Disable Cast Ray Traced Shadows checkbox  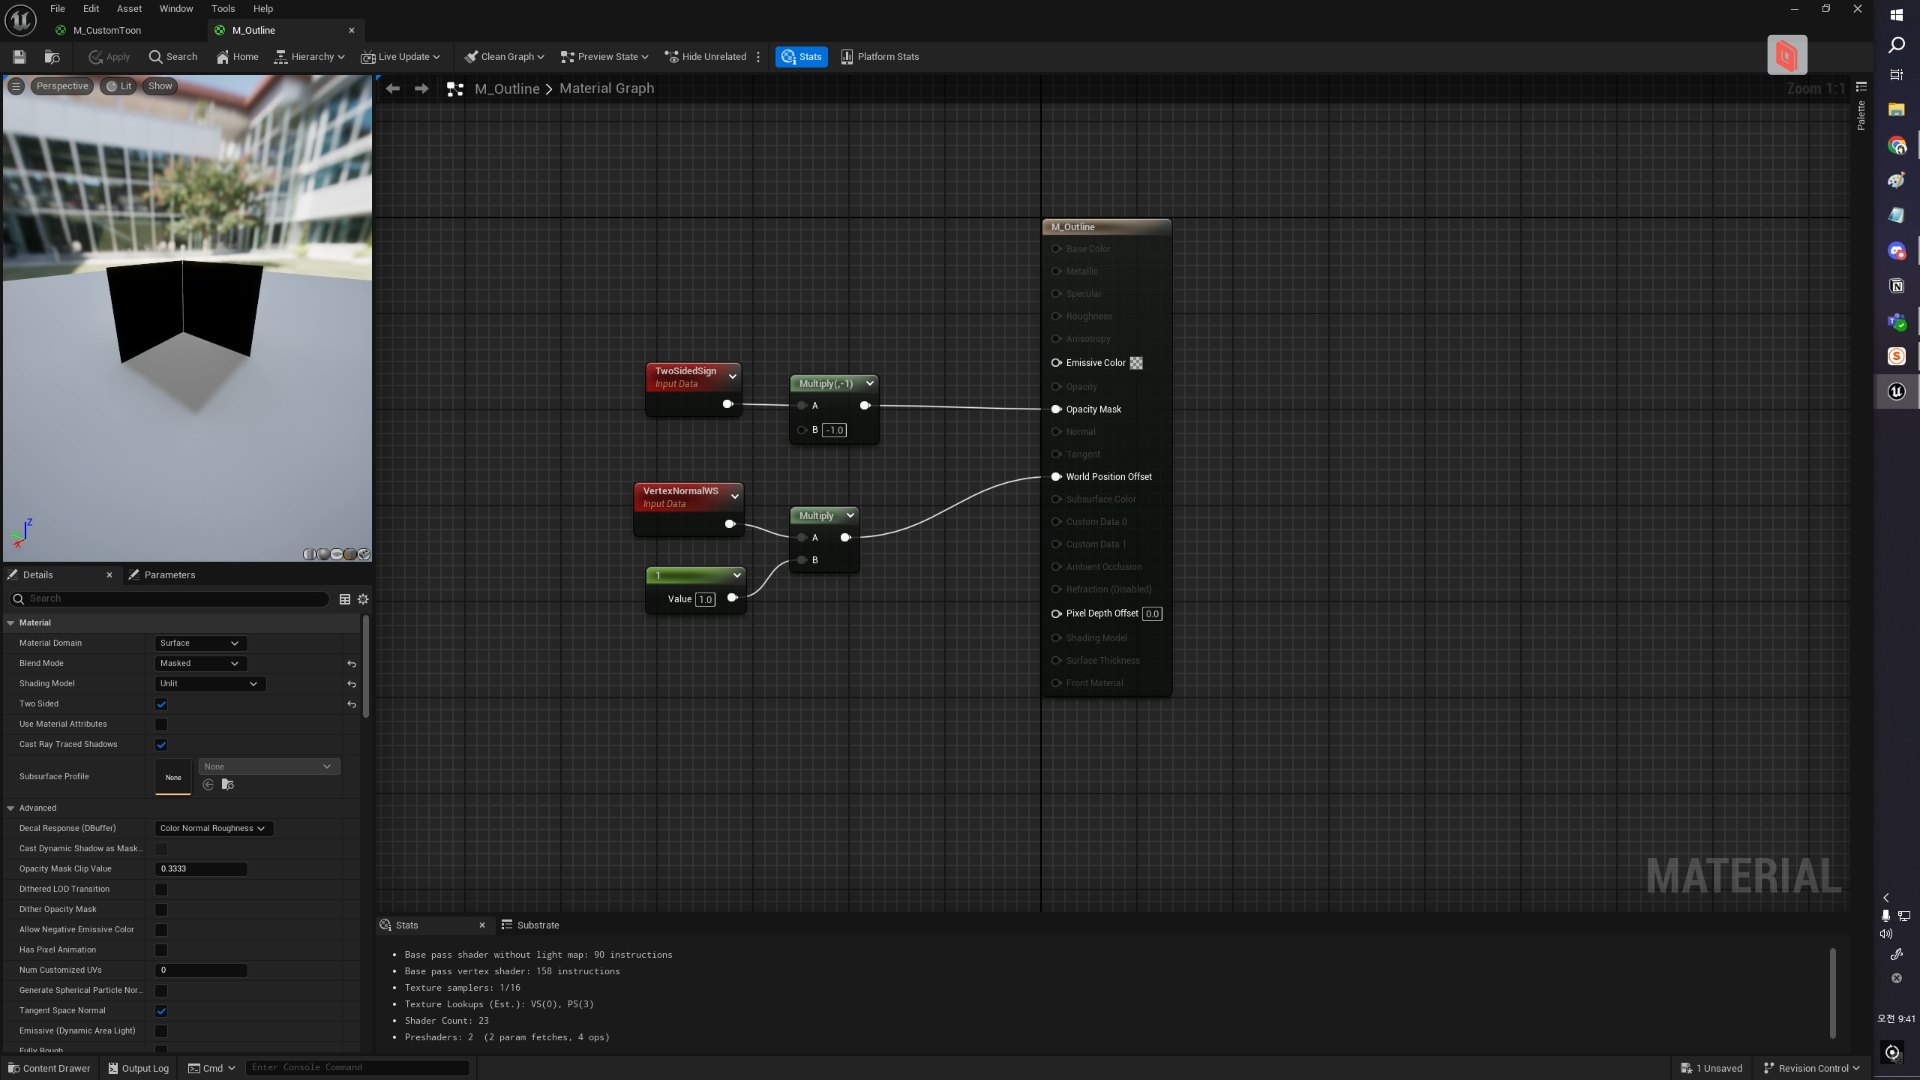click(x=161, y=745)
